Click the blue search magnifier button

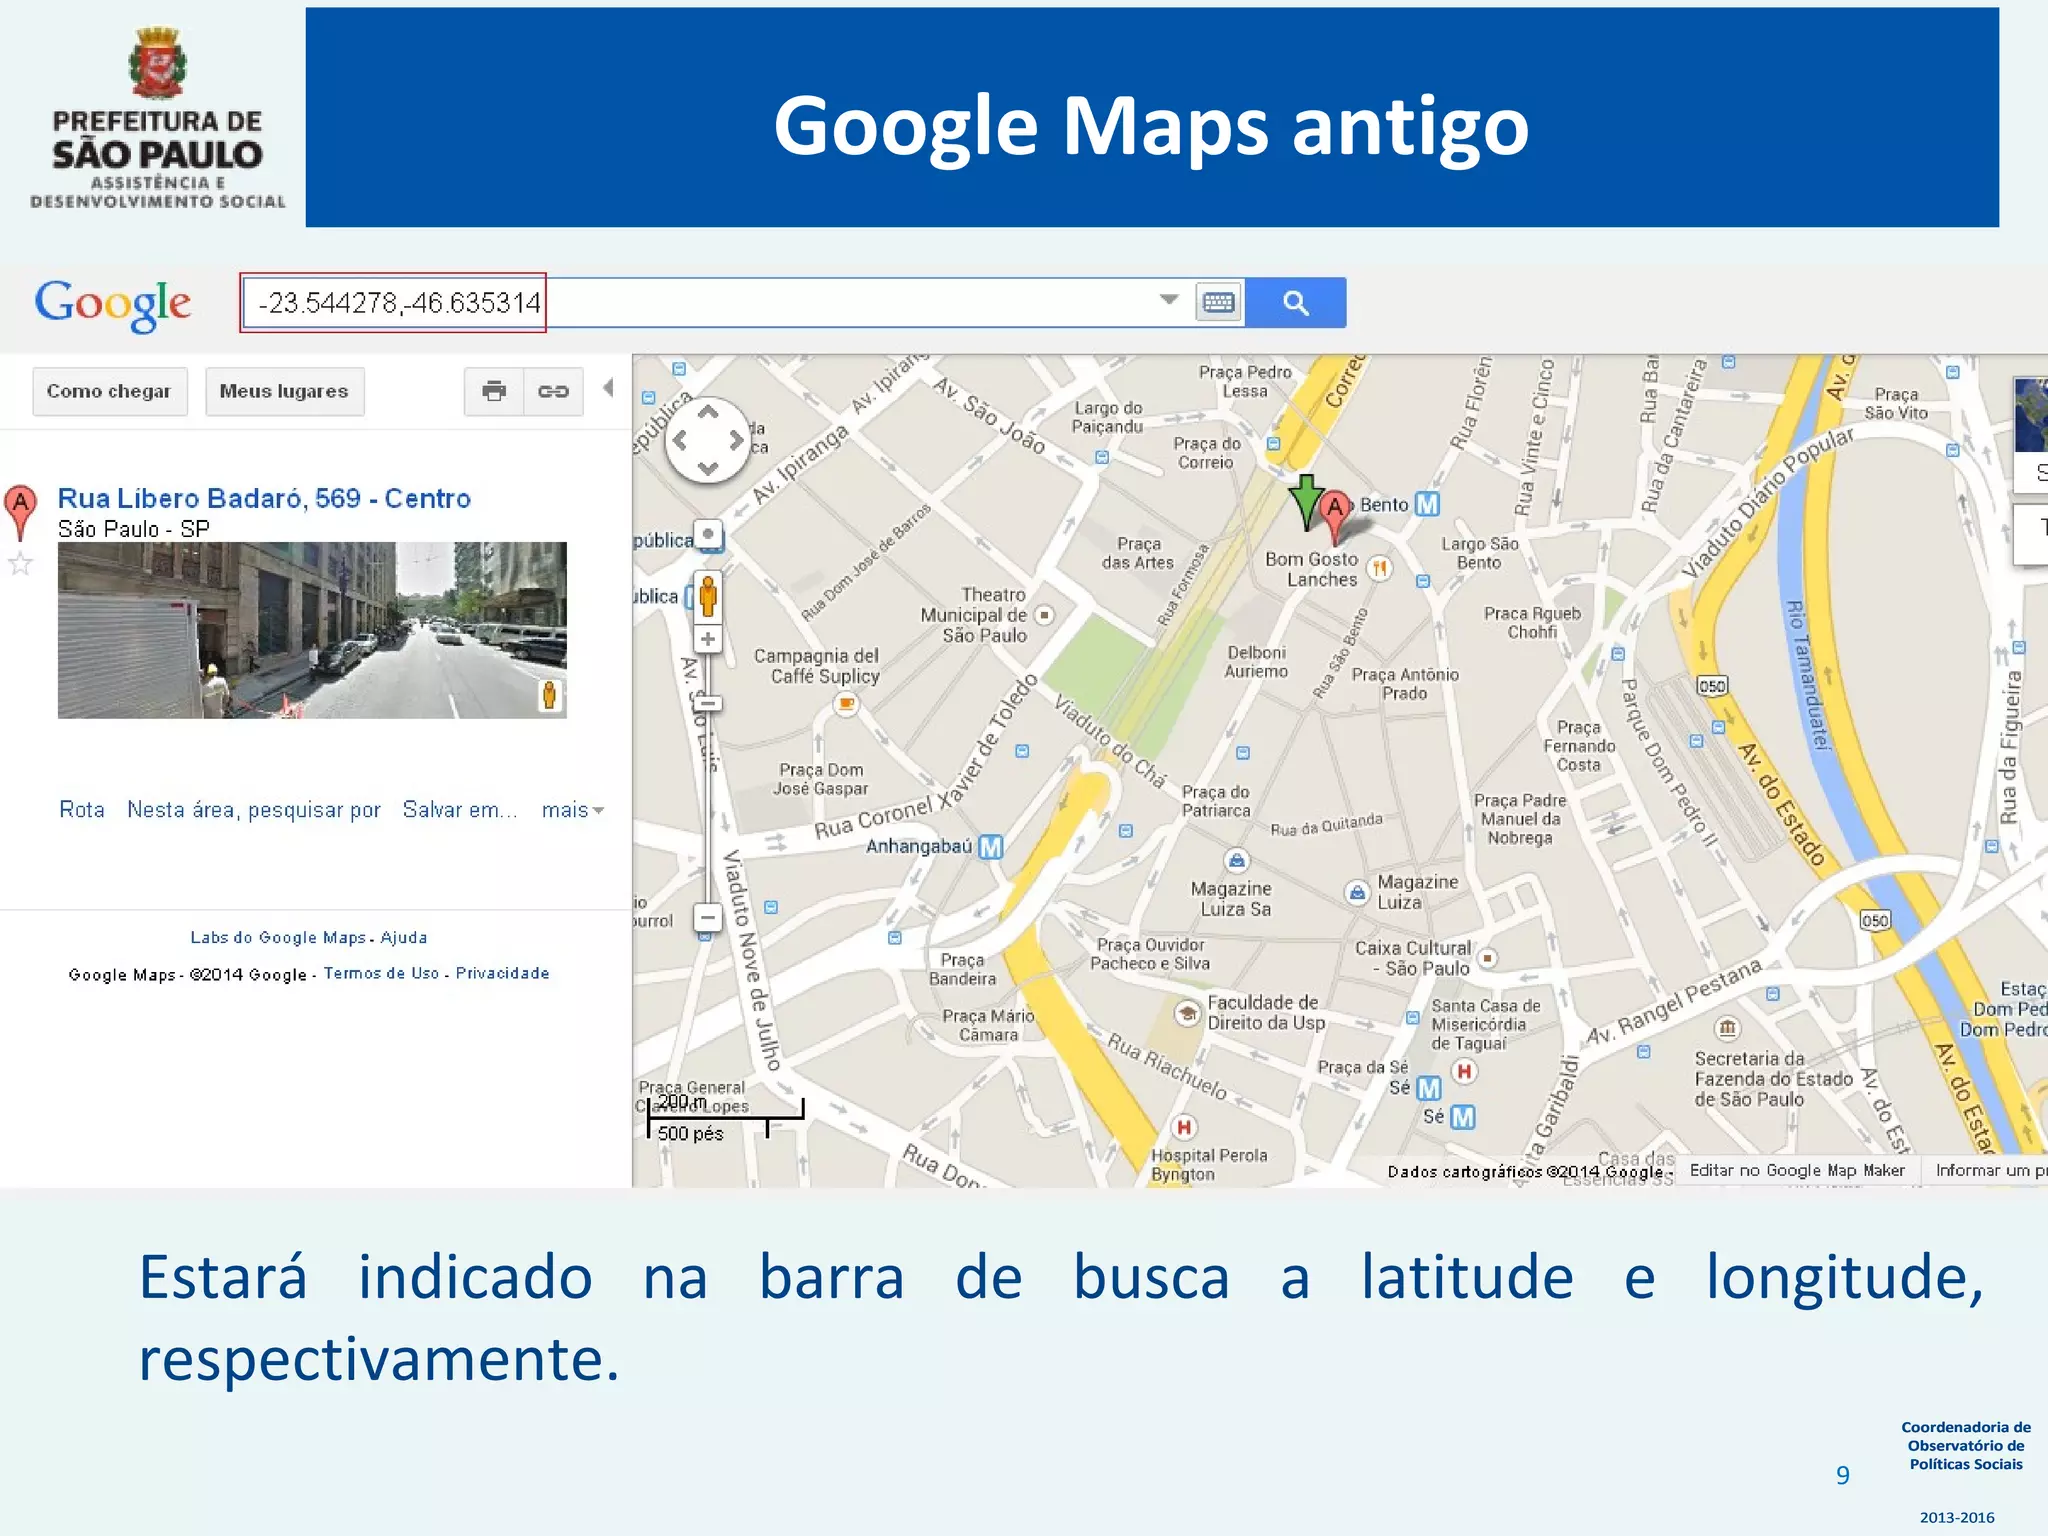[1295, 302]
